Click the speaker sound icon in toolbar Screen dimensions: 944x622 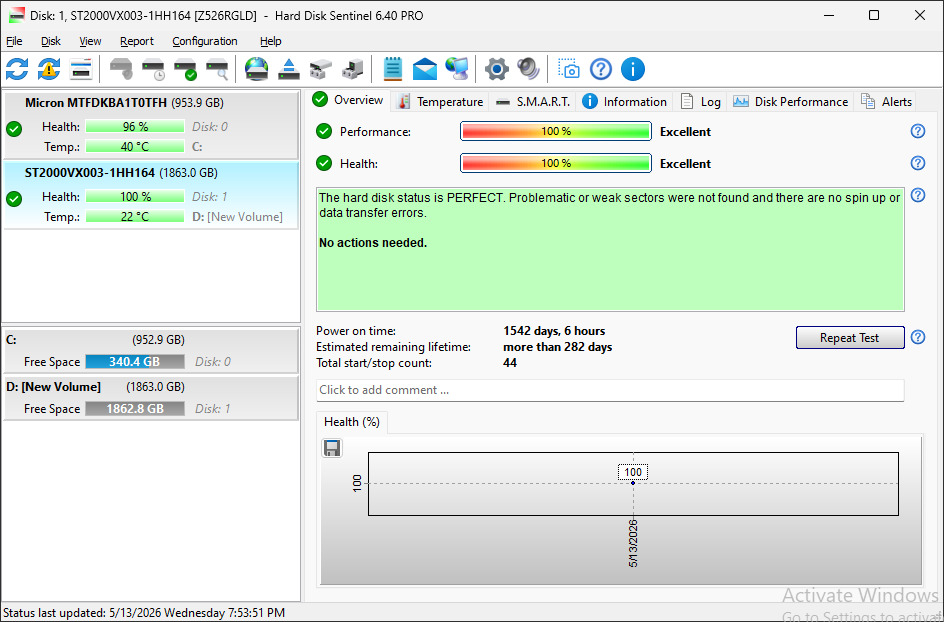click(x=529, y=69)
